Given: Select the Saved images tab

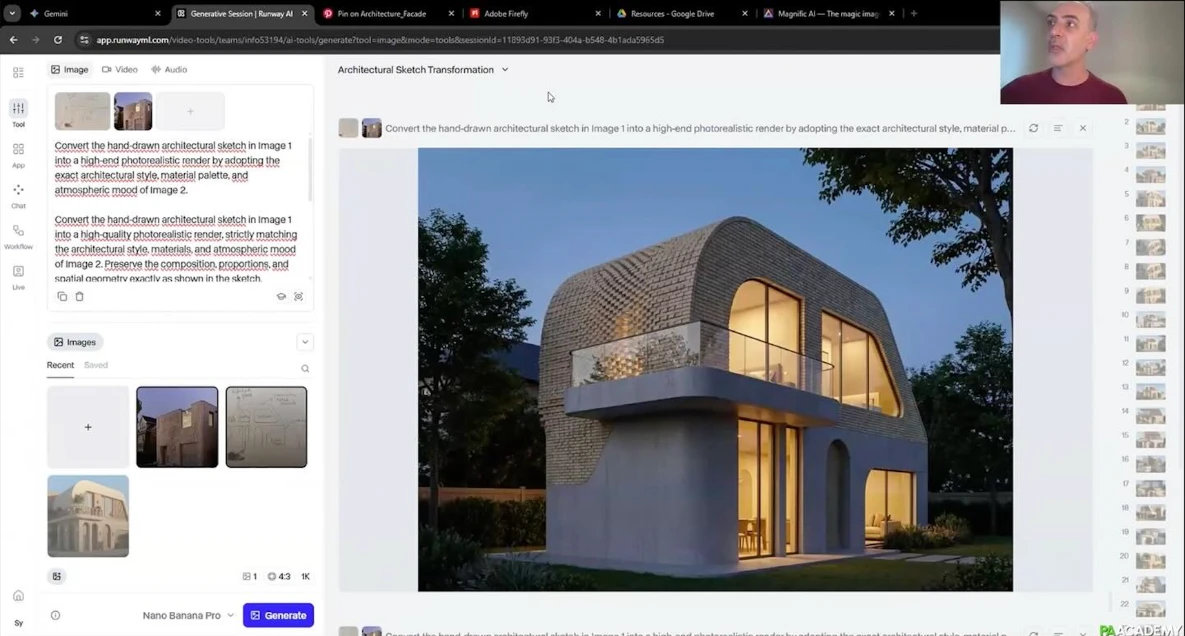Looking at the screenshot, I should (x=96, y=365).
